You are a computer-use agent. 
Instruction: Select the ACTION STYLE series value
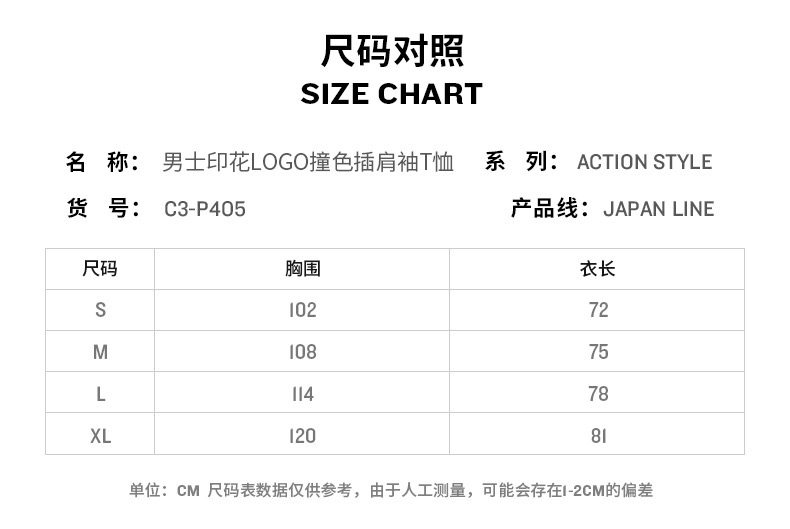(x=644, y=162)
